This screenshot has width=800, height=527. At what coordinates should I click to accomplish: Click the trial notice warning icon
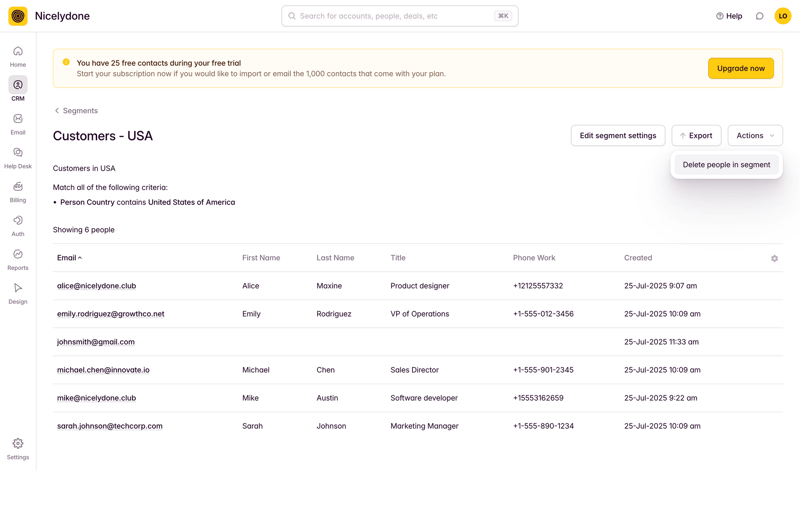66,62
